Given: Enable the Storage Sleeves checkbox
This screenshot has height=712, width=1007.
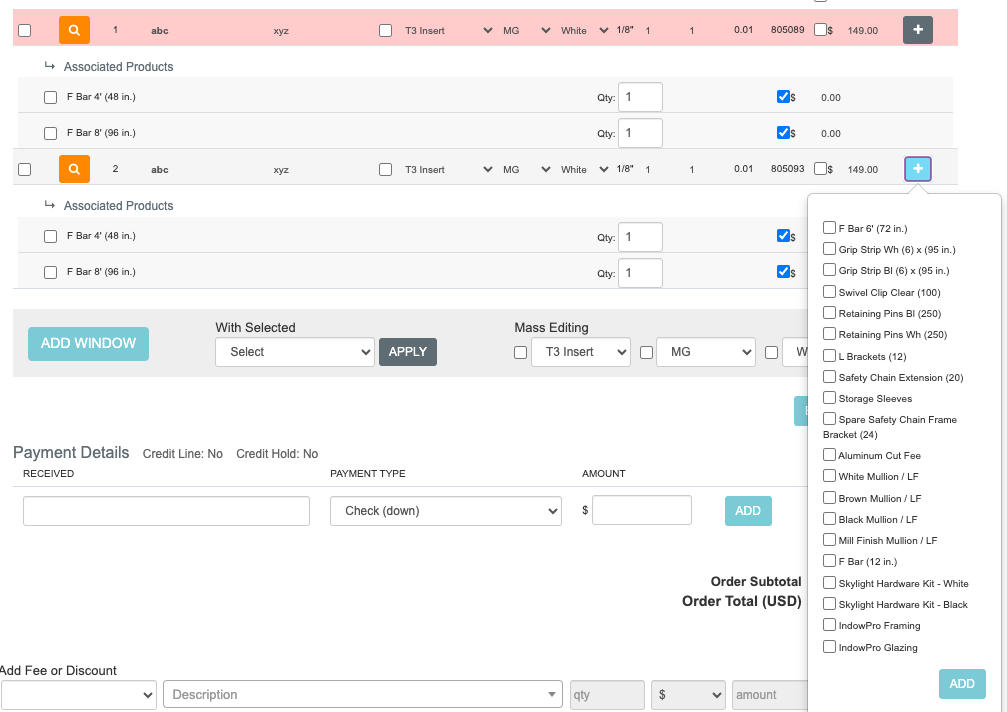Looking at the screenshot, I should [830, 398].
